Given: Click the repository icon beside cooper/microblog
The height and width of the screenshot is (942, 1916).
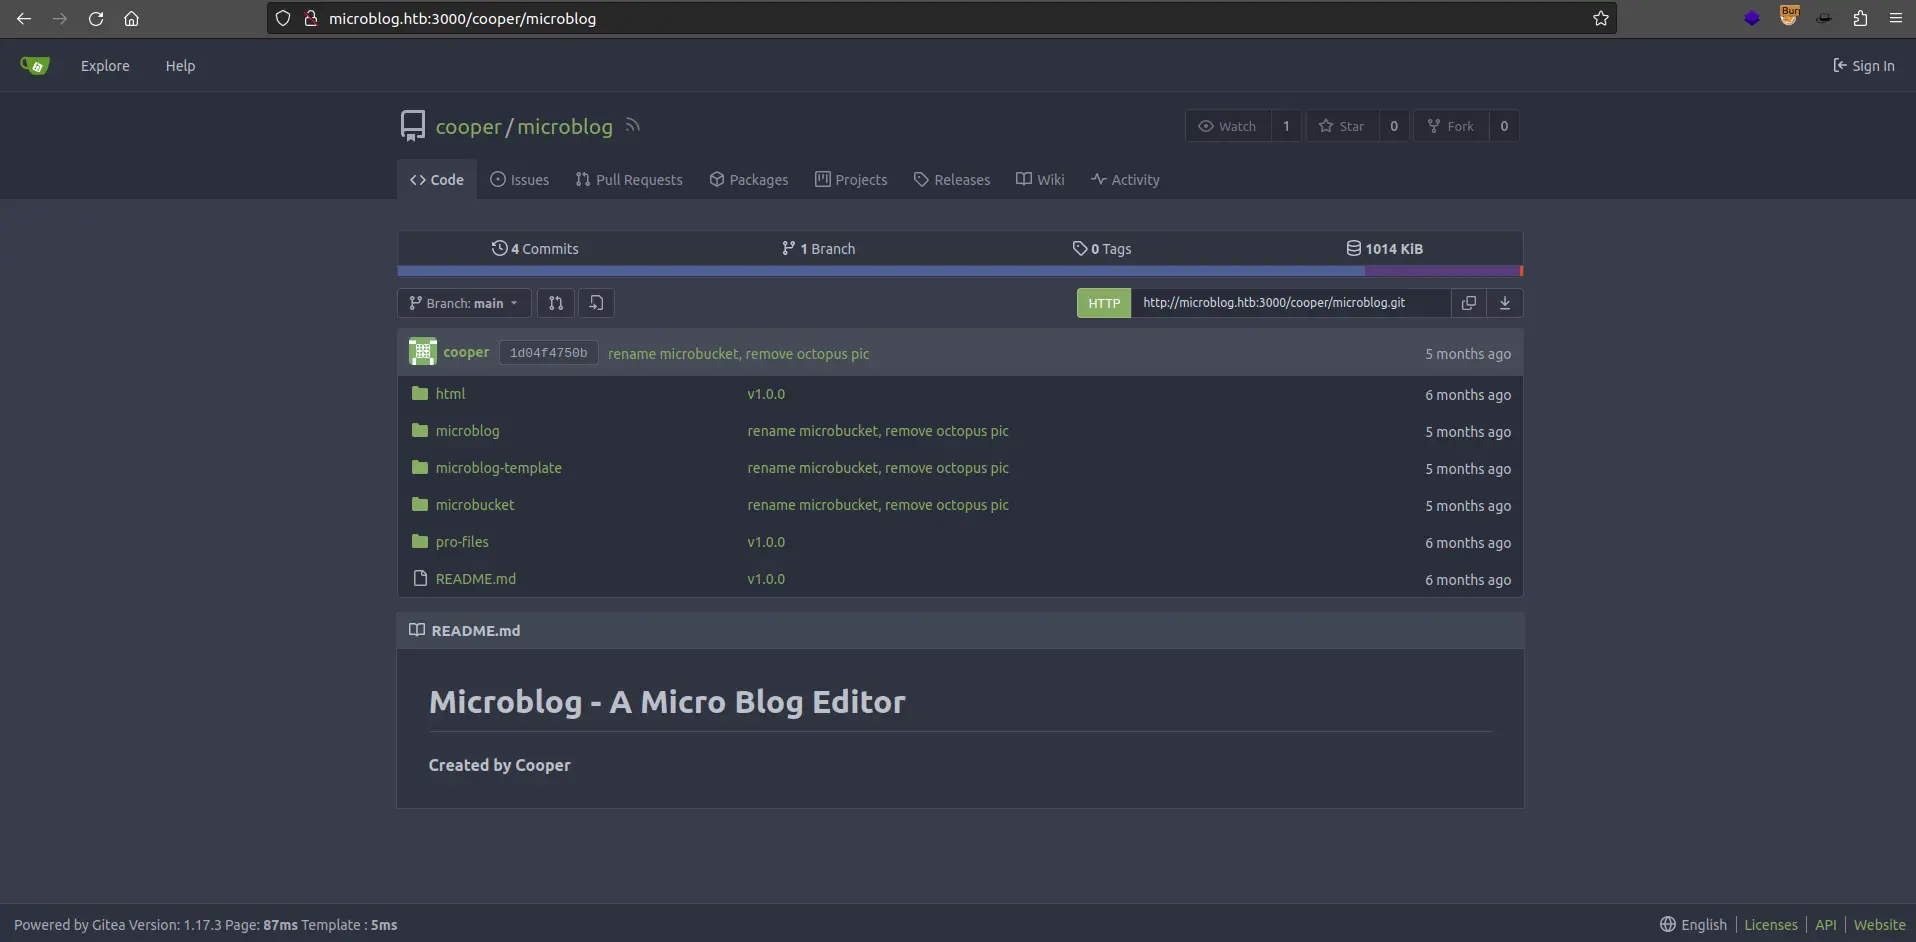Looking at the screenshot, I should point(413,126).
